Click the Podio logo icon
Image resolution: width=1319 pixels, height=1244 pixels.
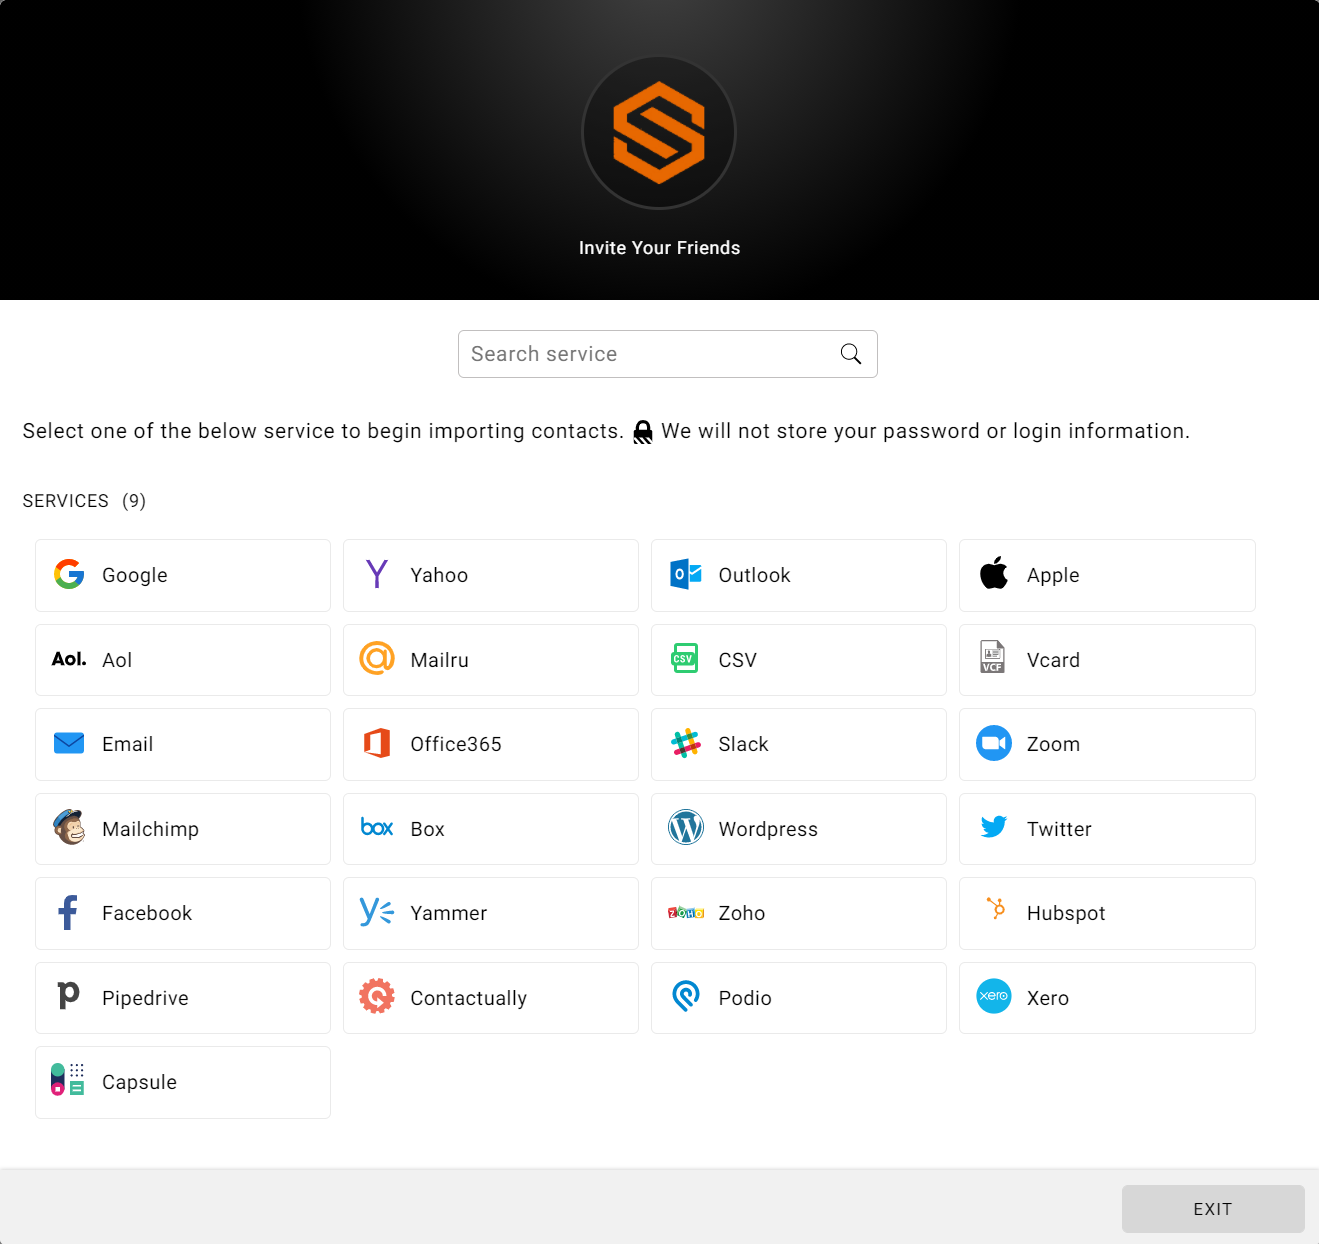click(x=686, y=996)
